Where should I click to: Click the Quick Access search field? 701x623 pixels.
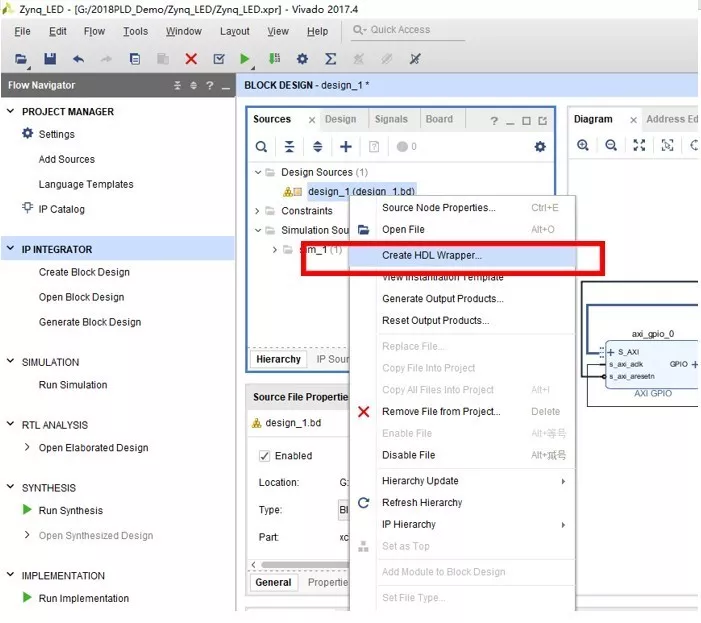pos(408,30)
